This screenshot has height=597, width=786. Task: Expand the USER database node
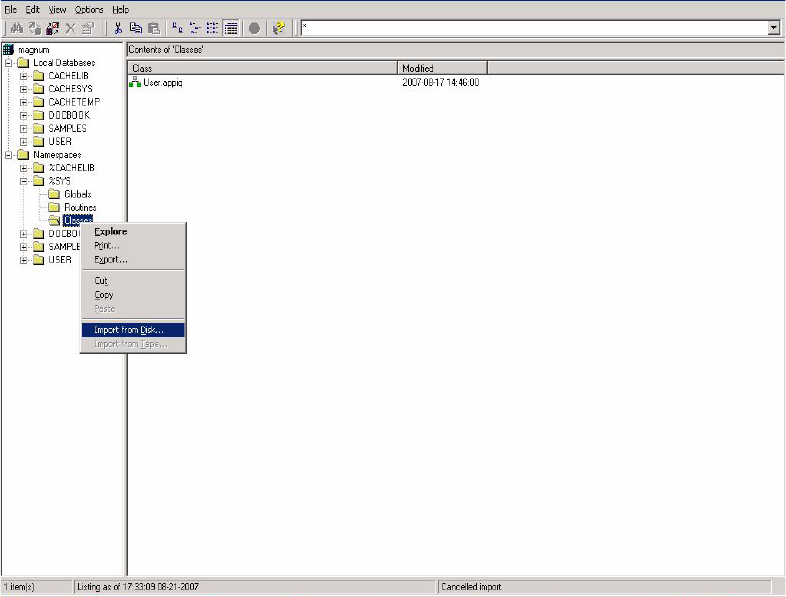[24, 142]
